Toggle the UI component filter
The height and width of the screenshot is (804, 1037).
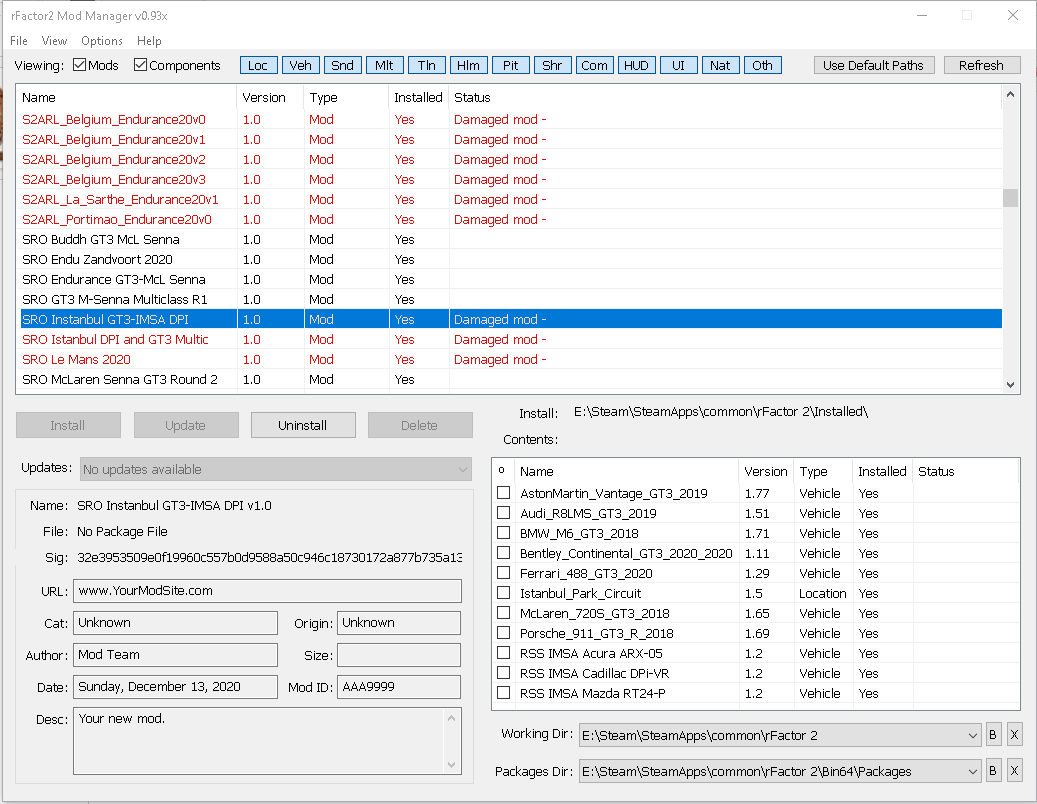click(679, 65)
